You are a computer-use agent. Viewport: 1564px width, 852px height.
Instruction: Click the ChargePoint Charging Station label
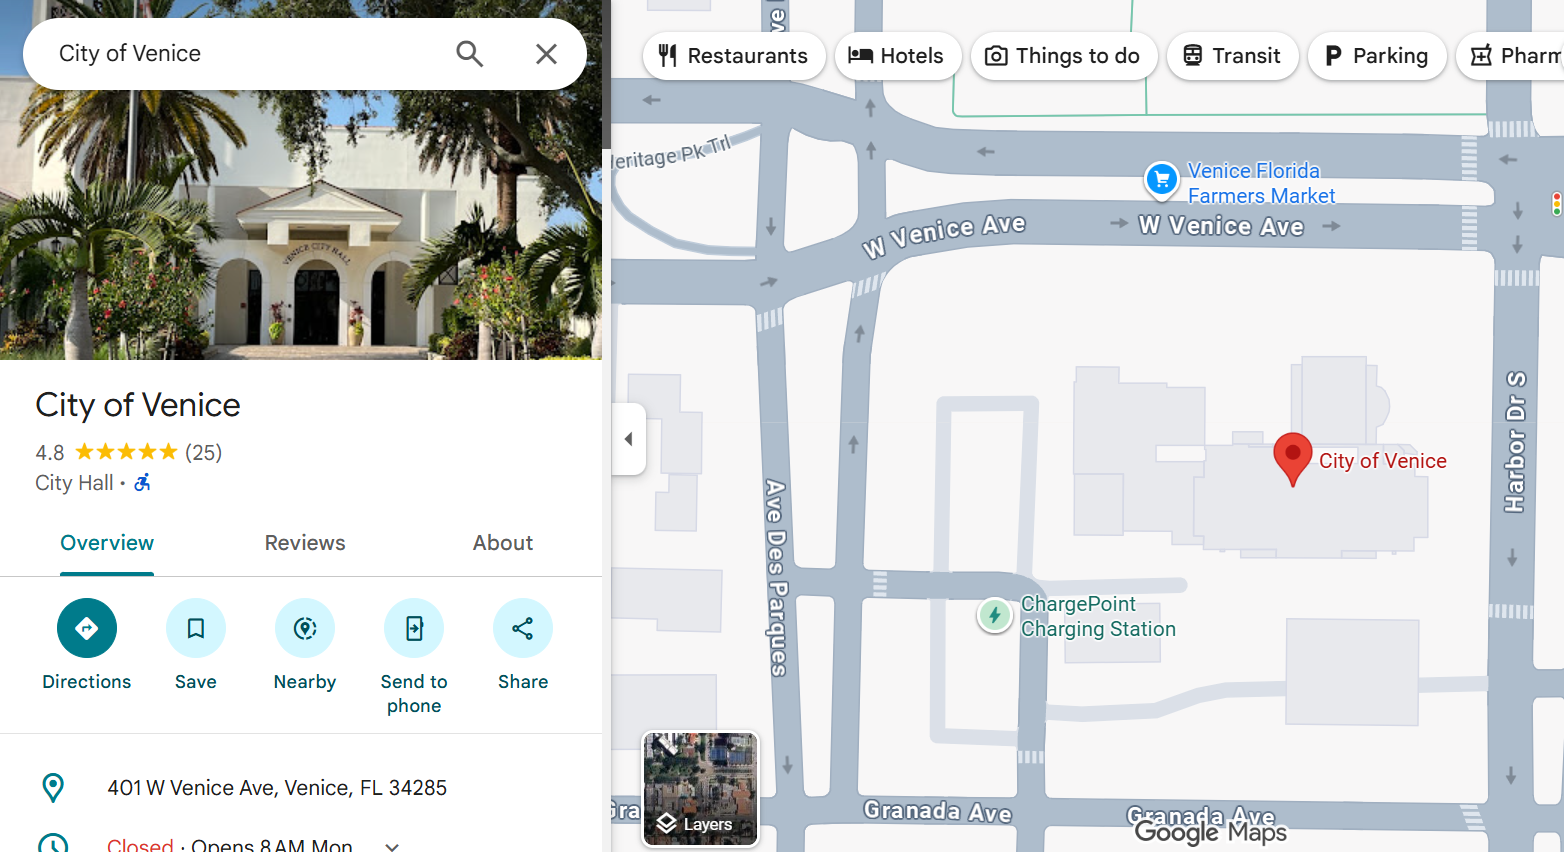(1098, 617)
